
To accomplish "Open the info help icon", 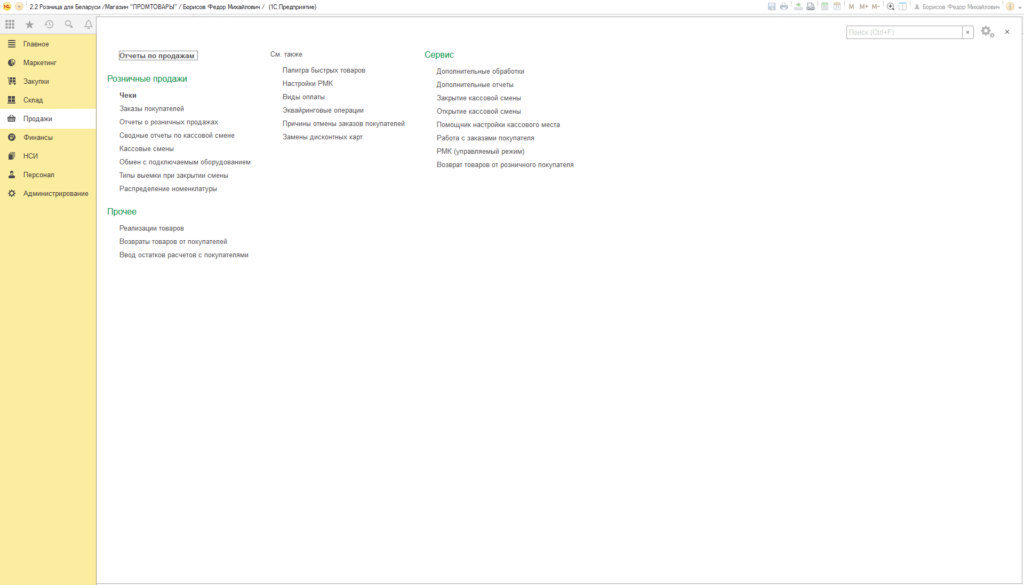I will pos(1010,7).
